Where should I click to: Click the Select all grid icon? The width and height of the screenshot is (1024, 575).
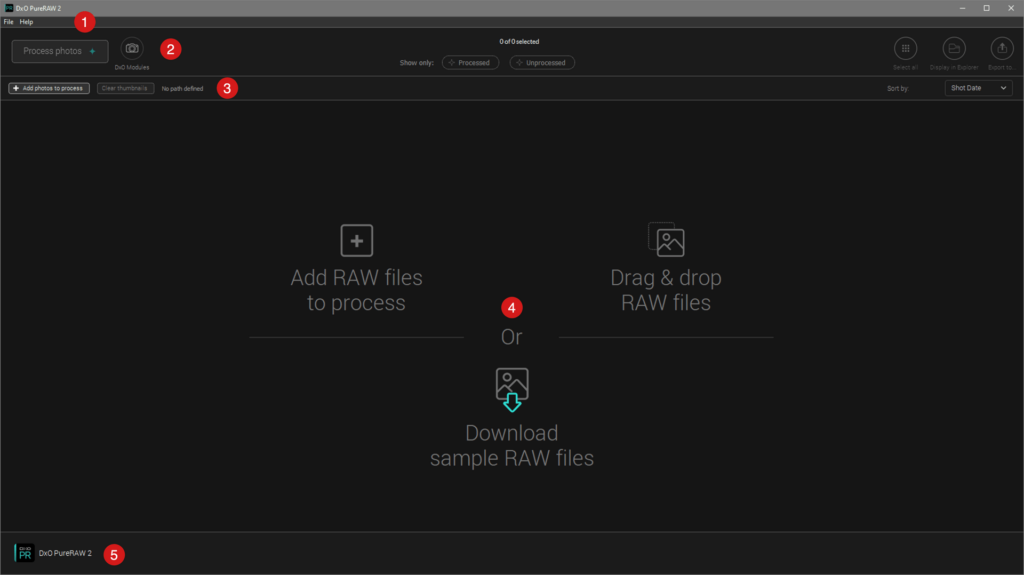point(905,48)
